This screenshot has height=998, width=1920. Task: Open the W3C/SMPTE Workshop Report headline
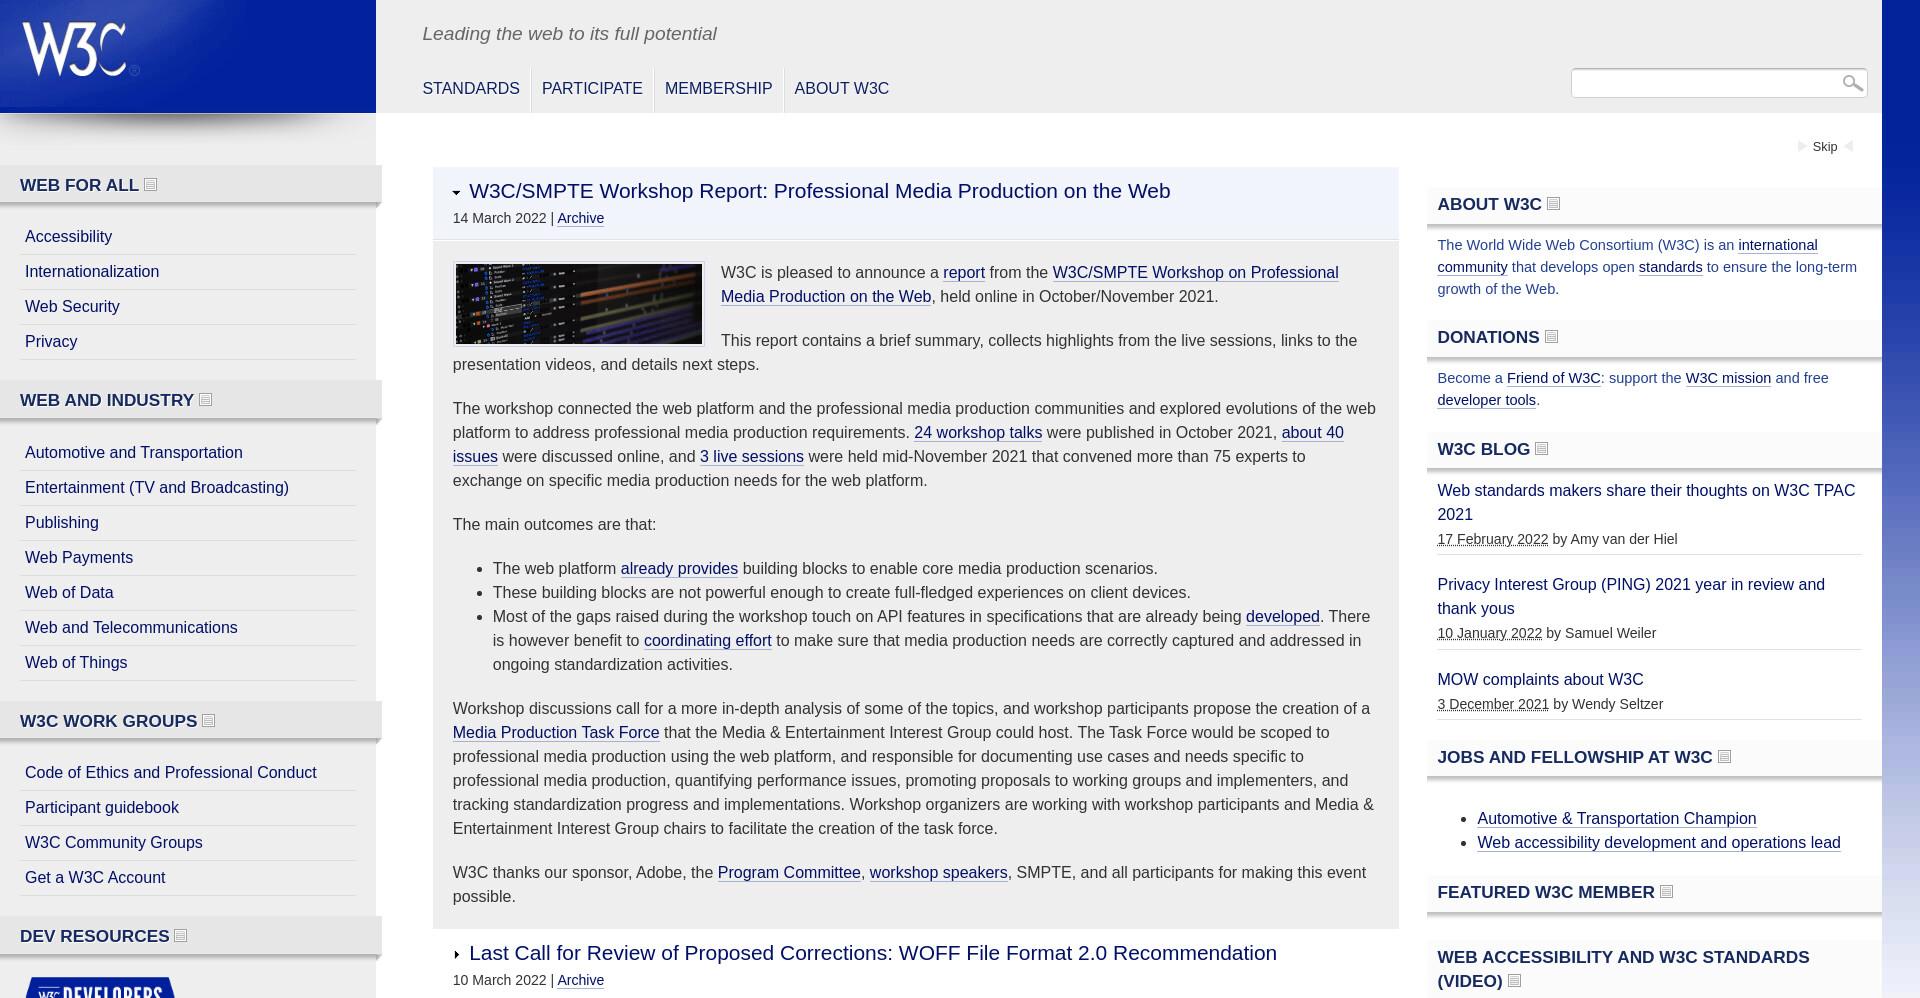point(819,191)
